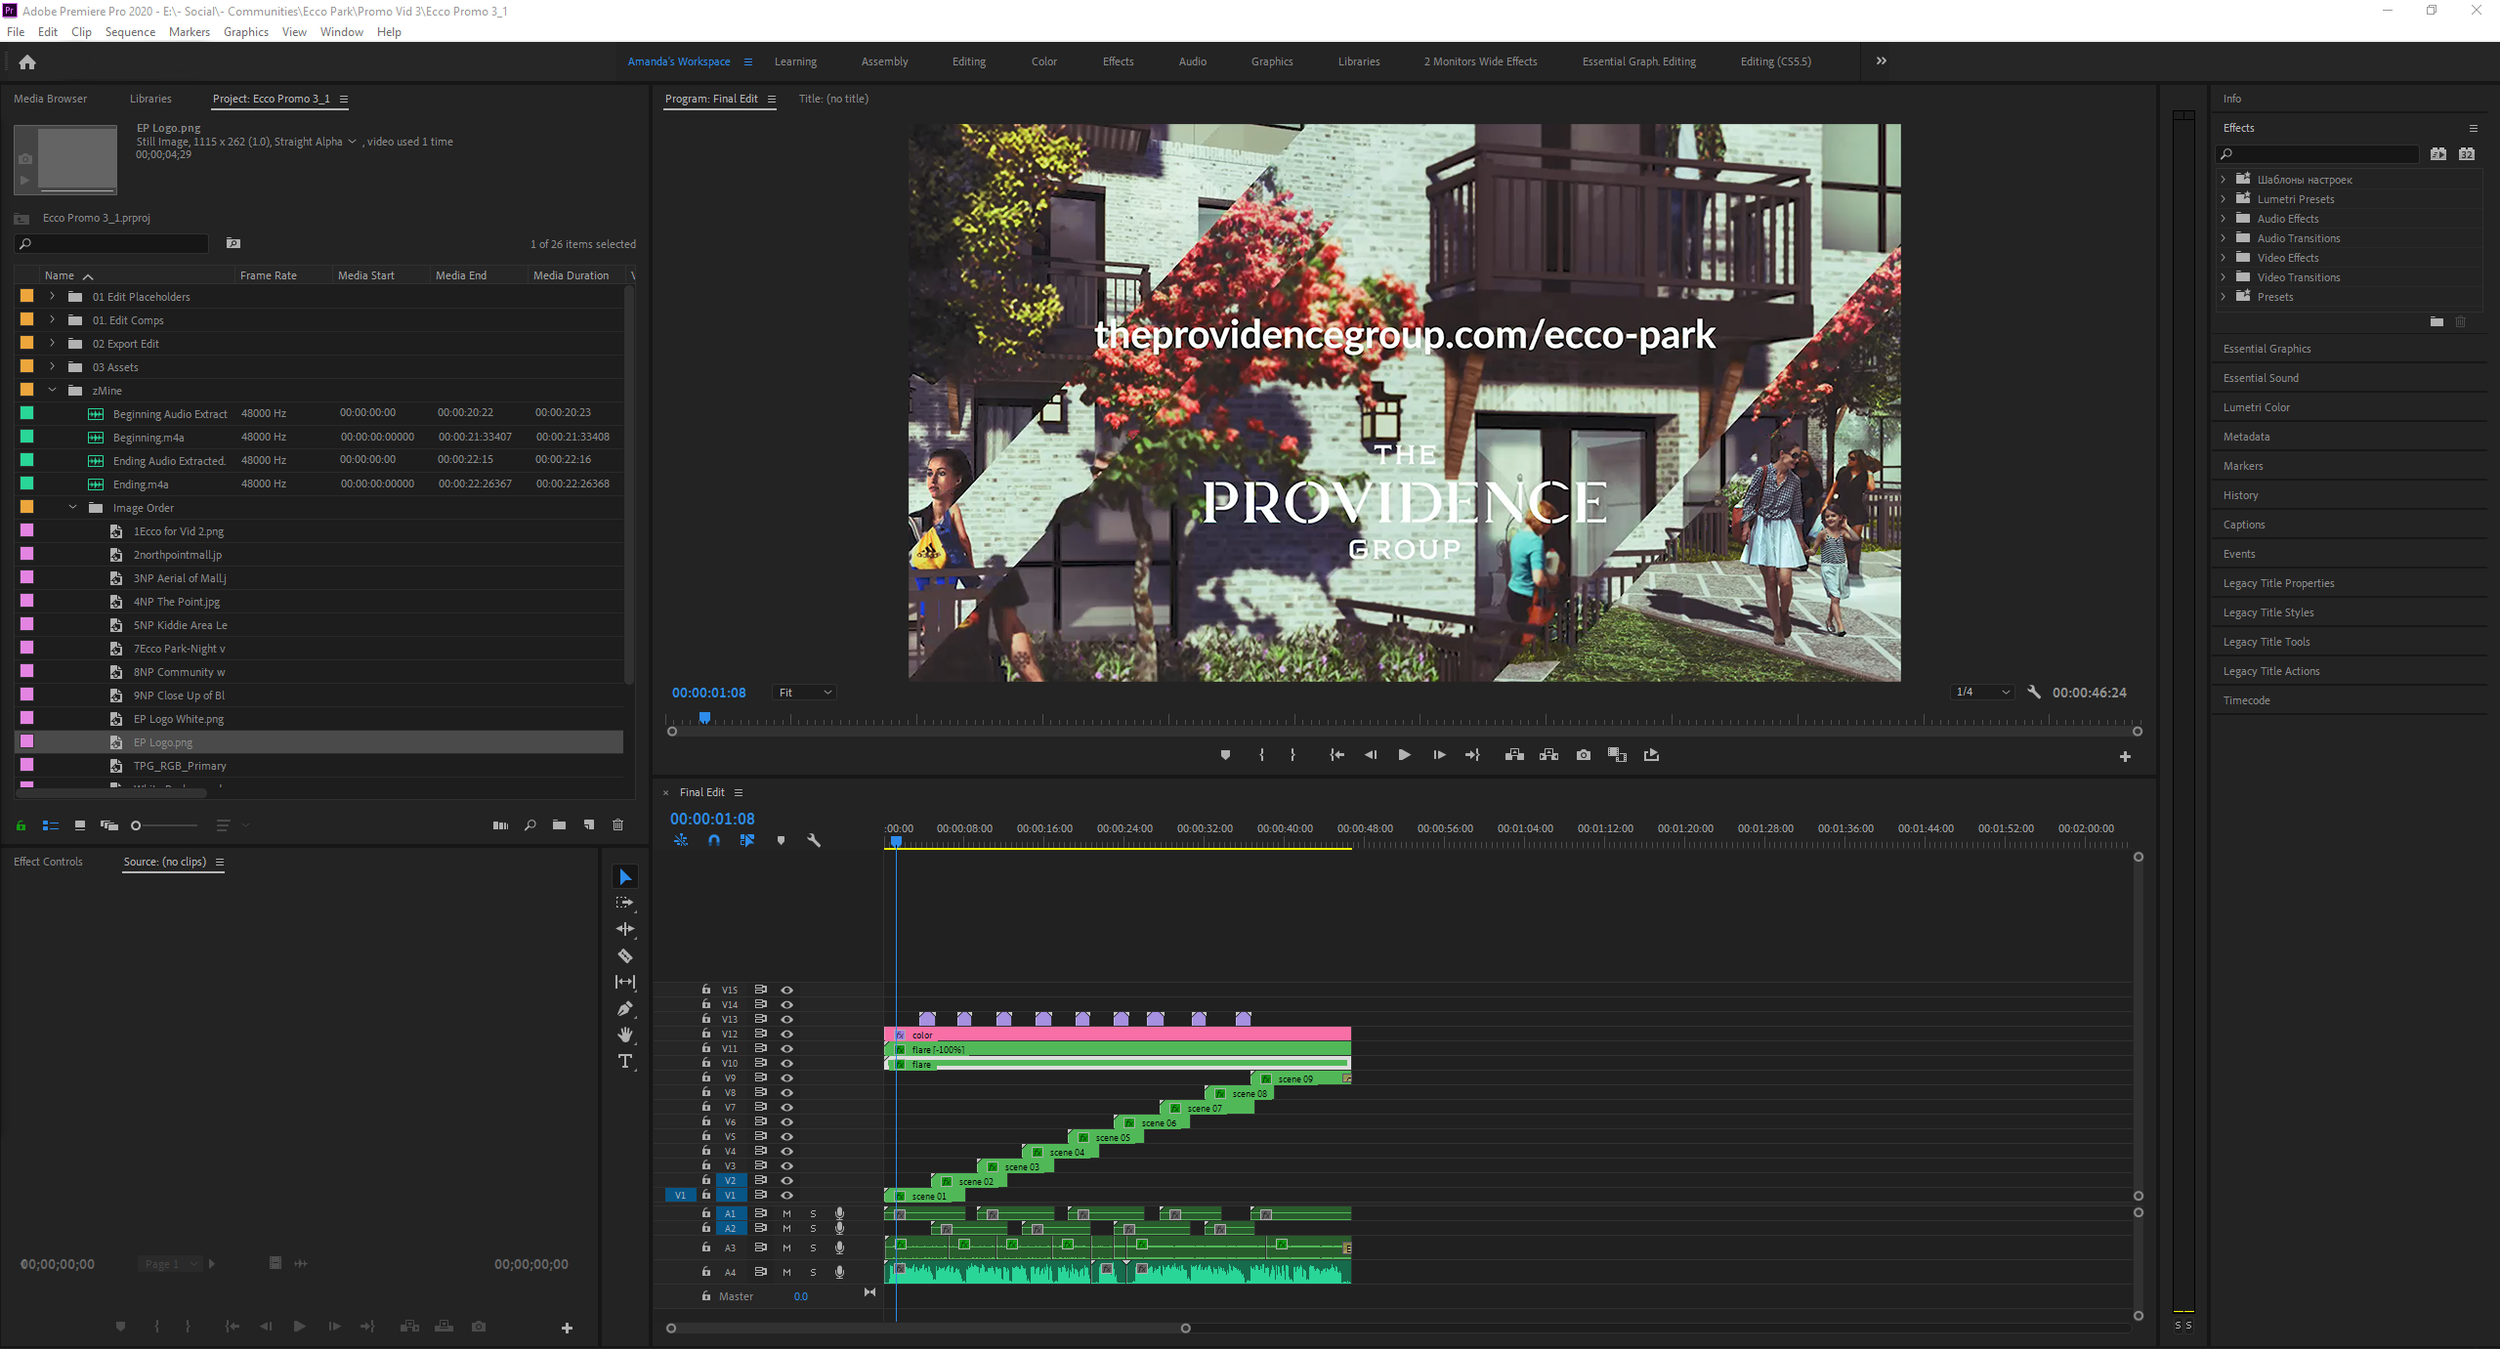
Task: Click Lift button in Program monitor
Action: pyautogui.click(x=1515, y=755)
